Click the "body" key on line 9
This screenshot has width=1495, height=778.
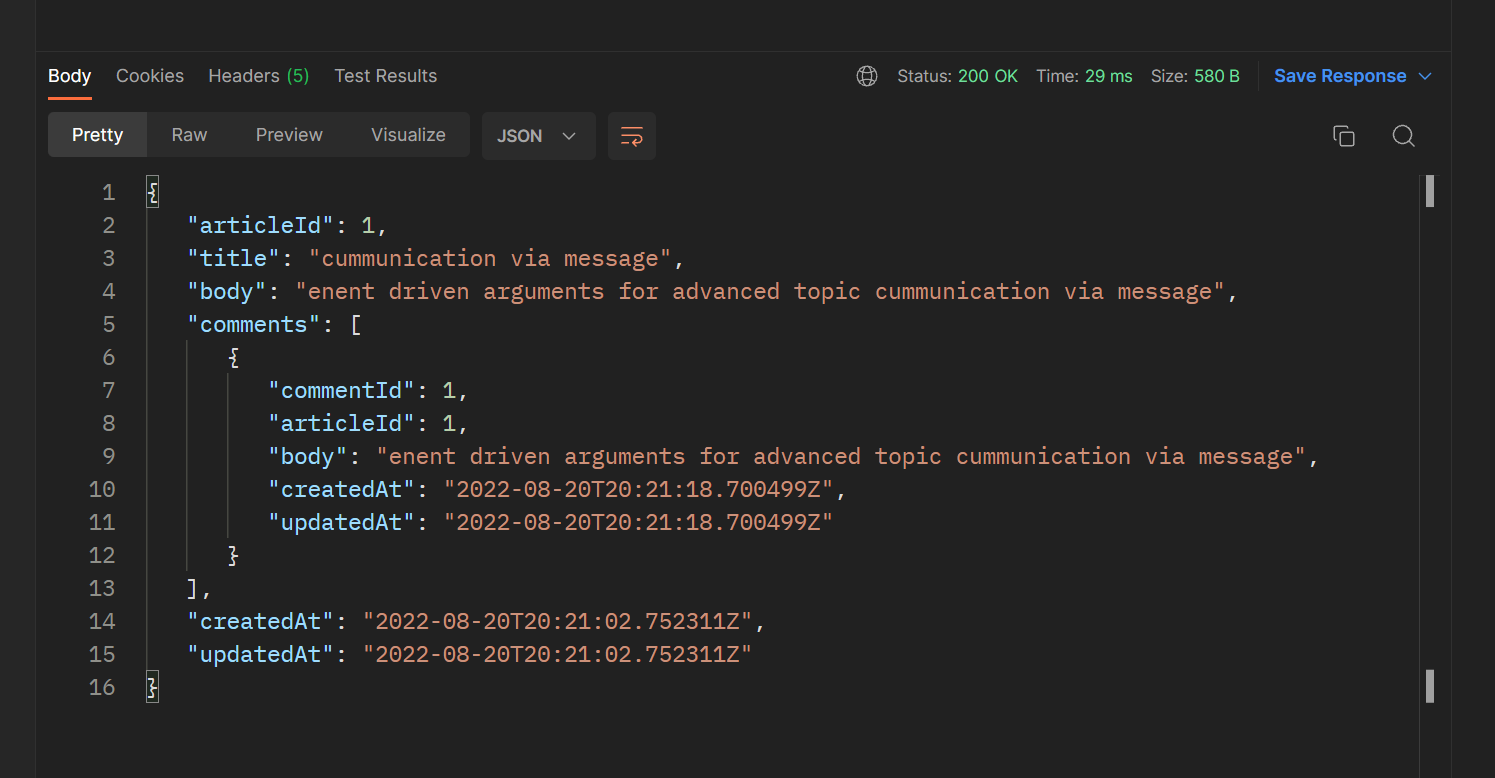click(x=308, y=456)
